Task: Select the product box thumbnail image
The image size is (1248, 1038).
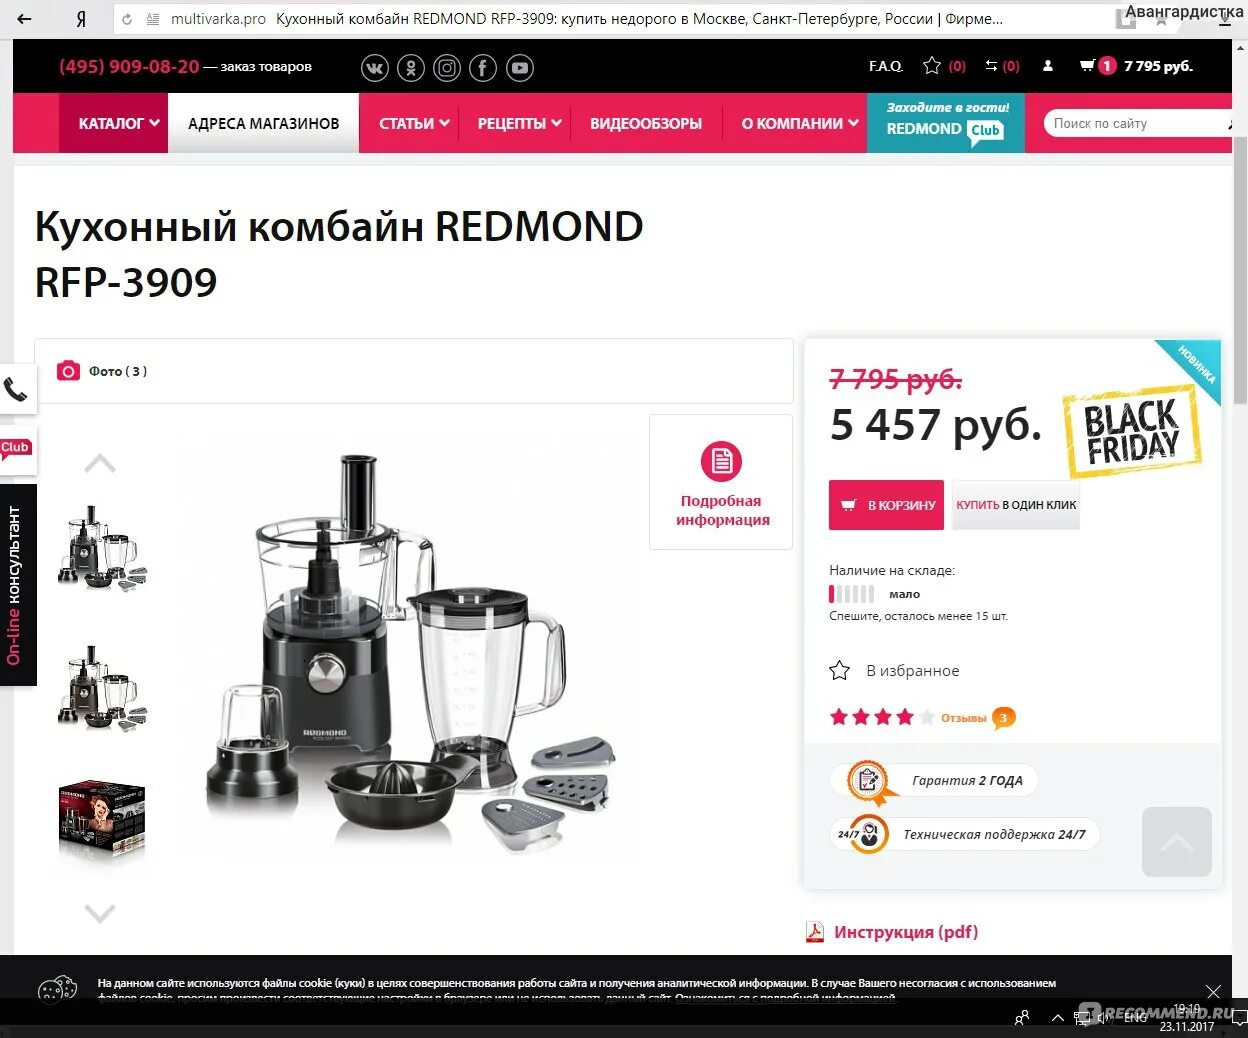Action: coord(102,820)
